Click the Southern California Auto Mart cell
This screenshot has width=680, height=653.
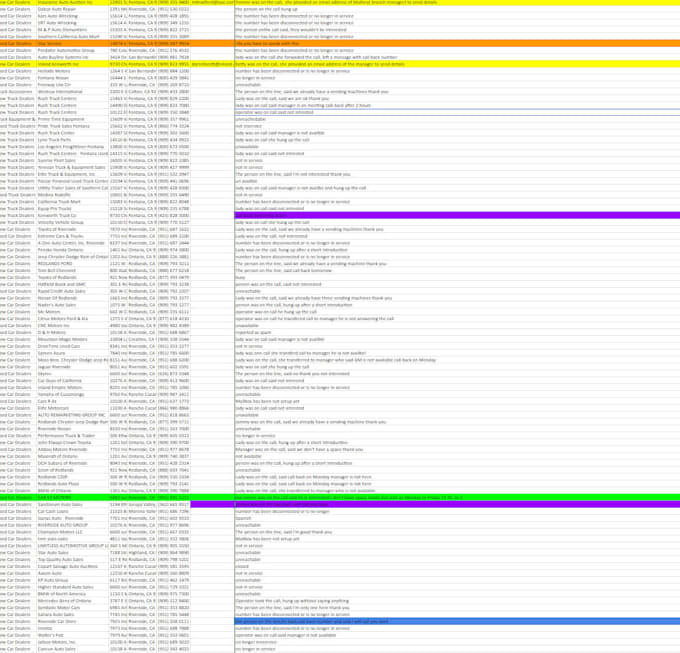tap(72, 37)
